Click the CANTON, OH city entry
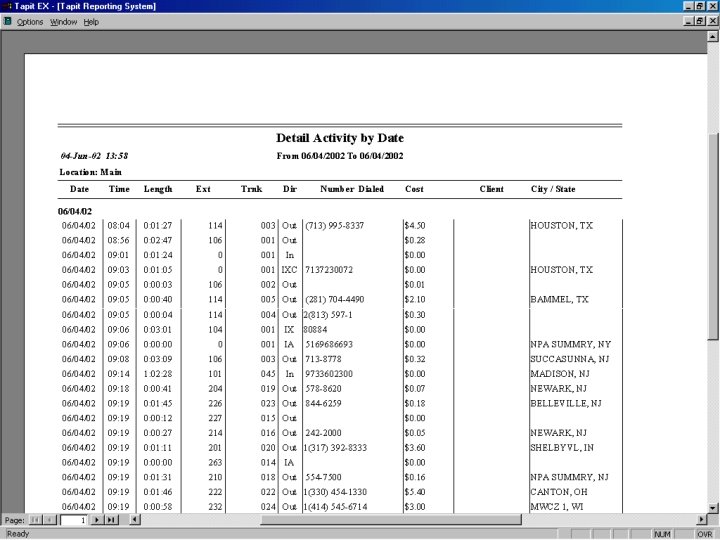 559,492
